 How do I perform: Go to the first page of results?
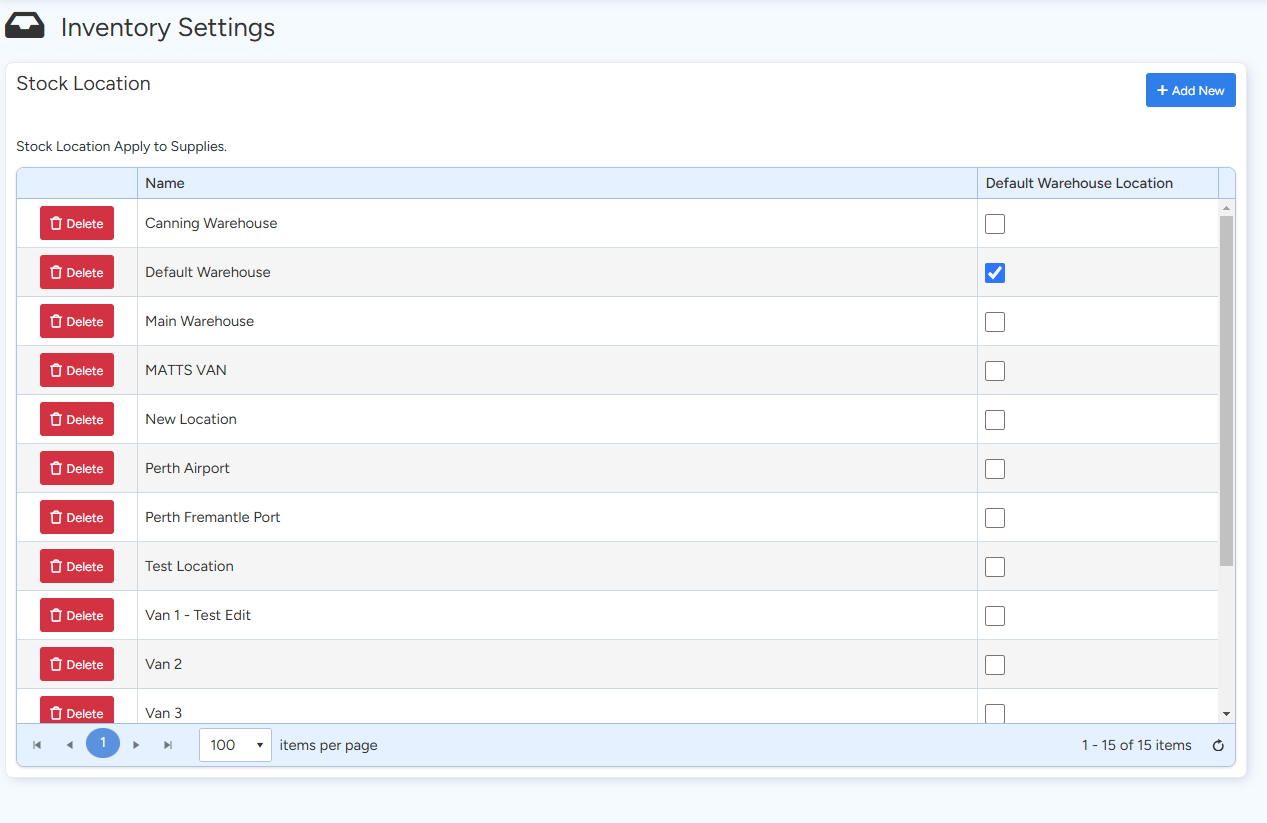[x=37, y=745]
